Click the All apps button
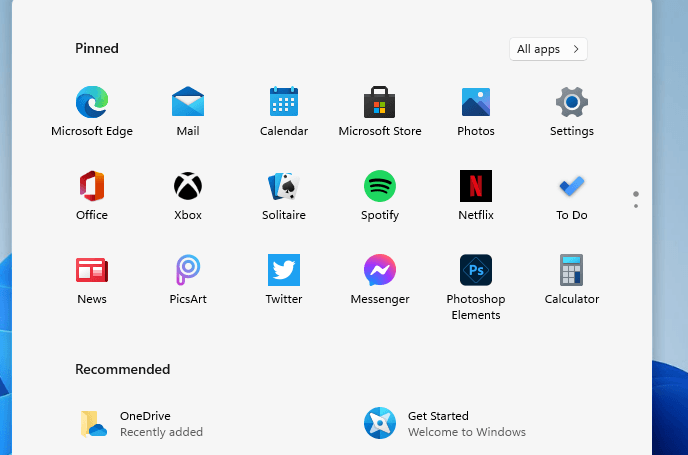The width and height of the screenshot is (688, 455). (548, 49)
